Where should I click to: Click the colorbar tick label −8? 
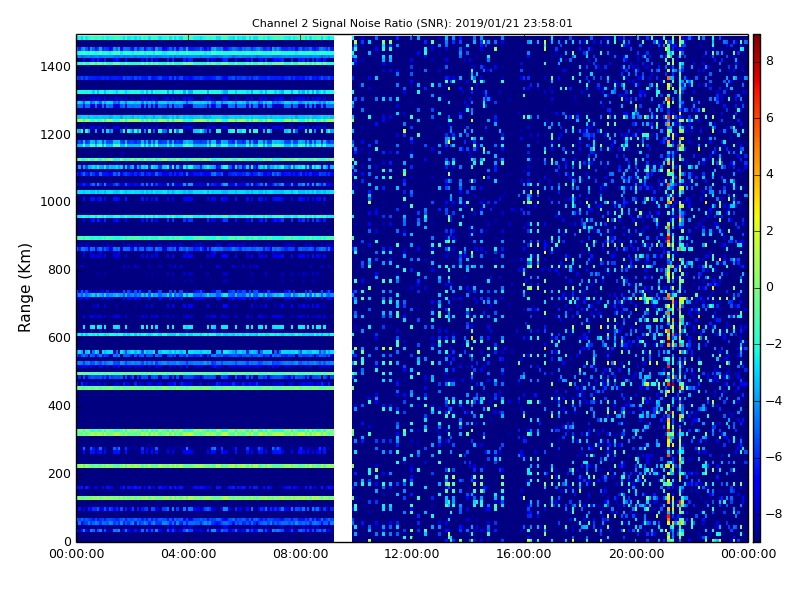(x=774, y=514)
